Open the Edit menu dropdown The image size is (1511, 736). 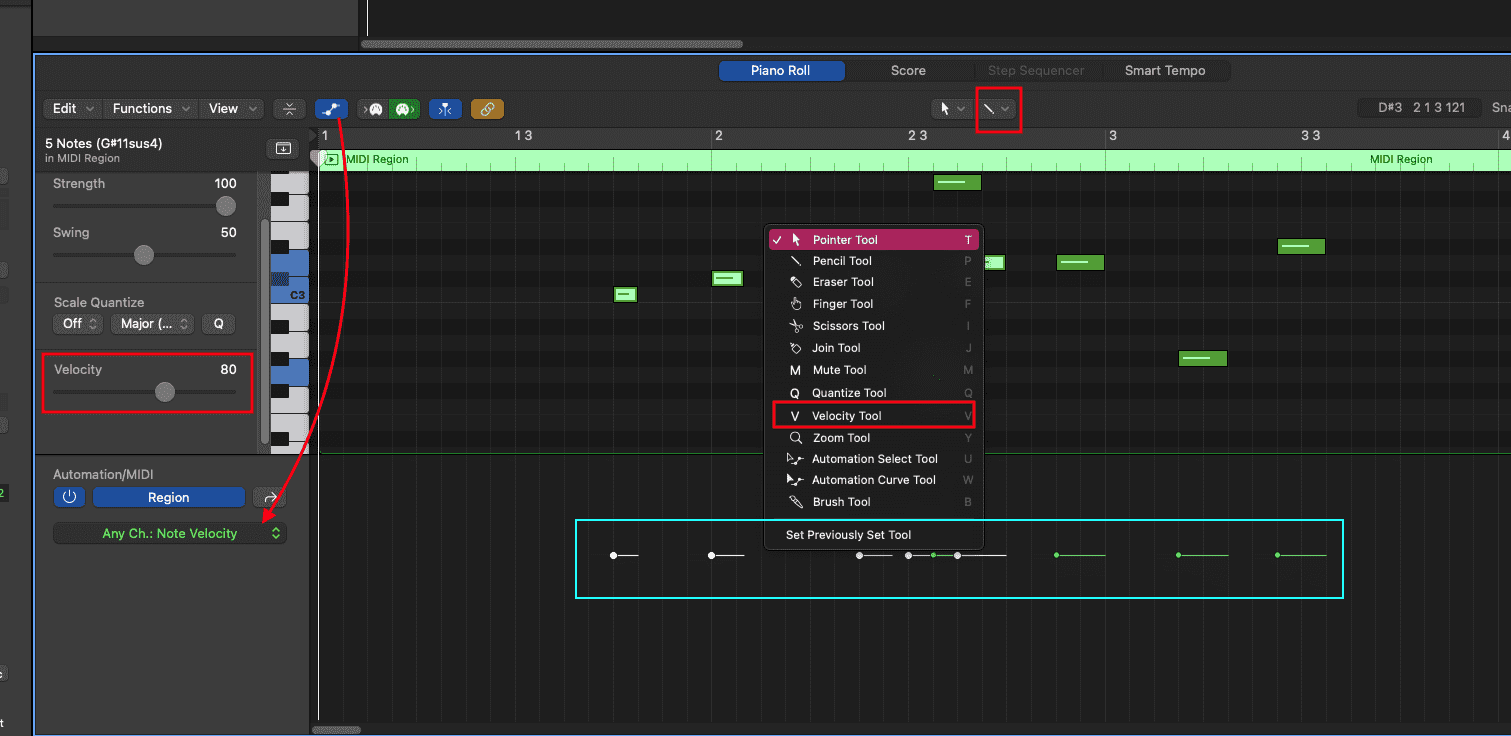click(73, 109)
